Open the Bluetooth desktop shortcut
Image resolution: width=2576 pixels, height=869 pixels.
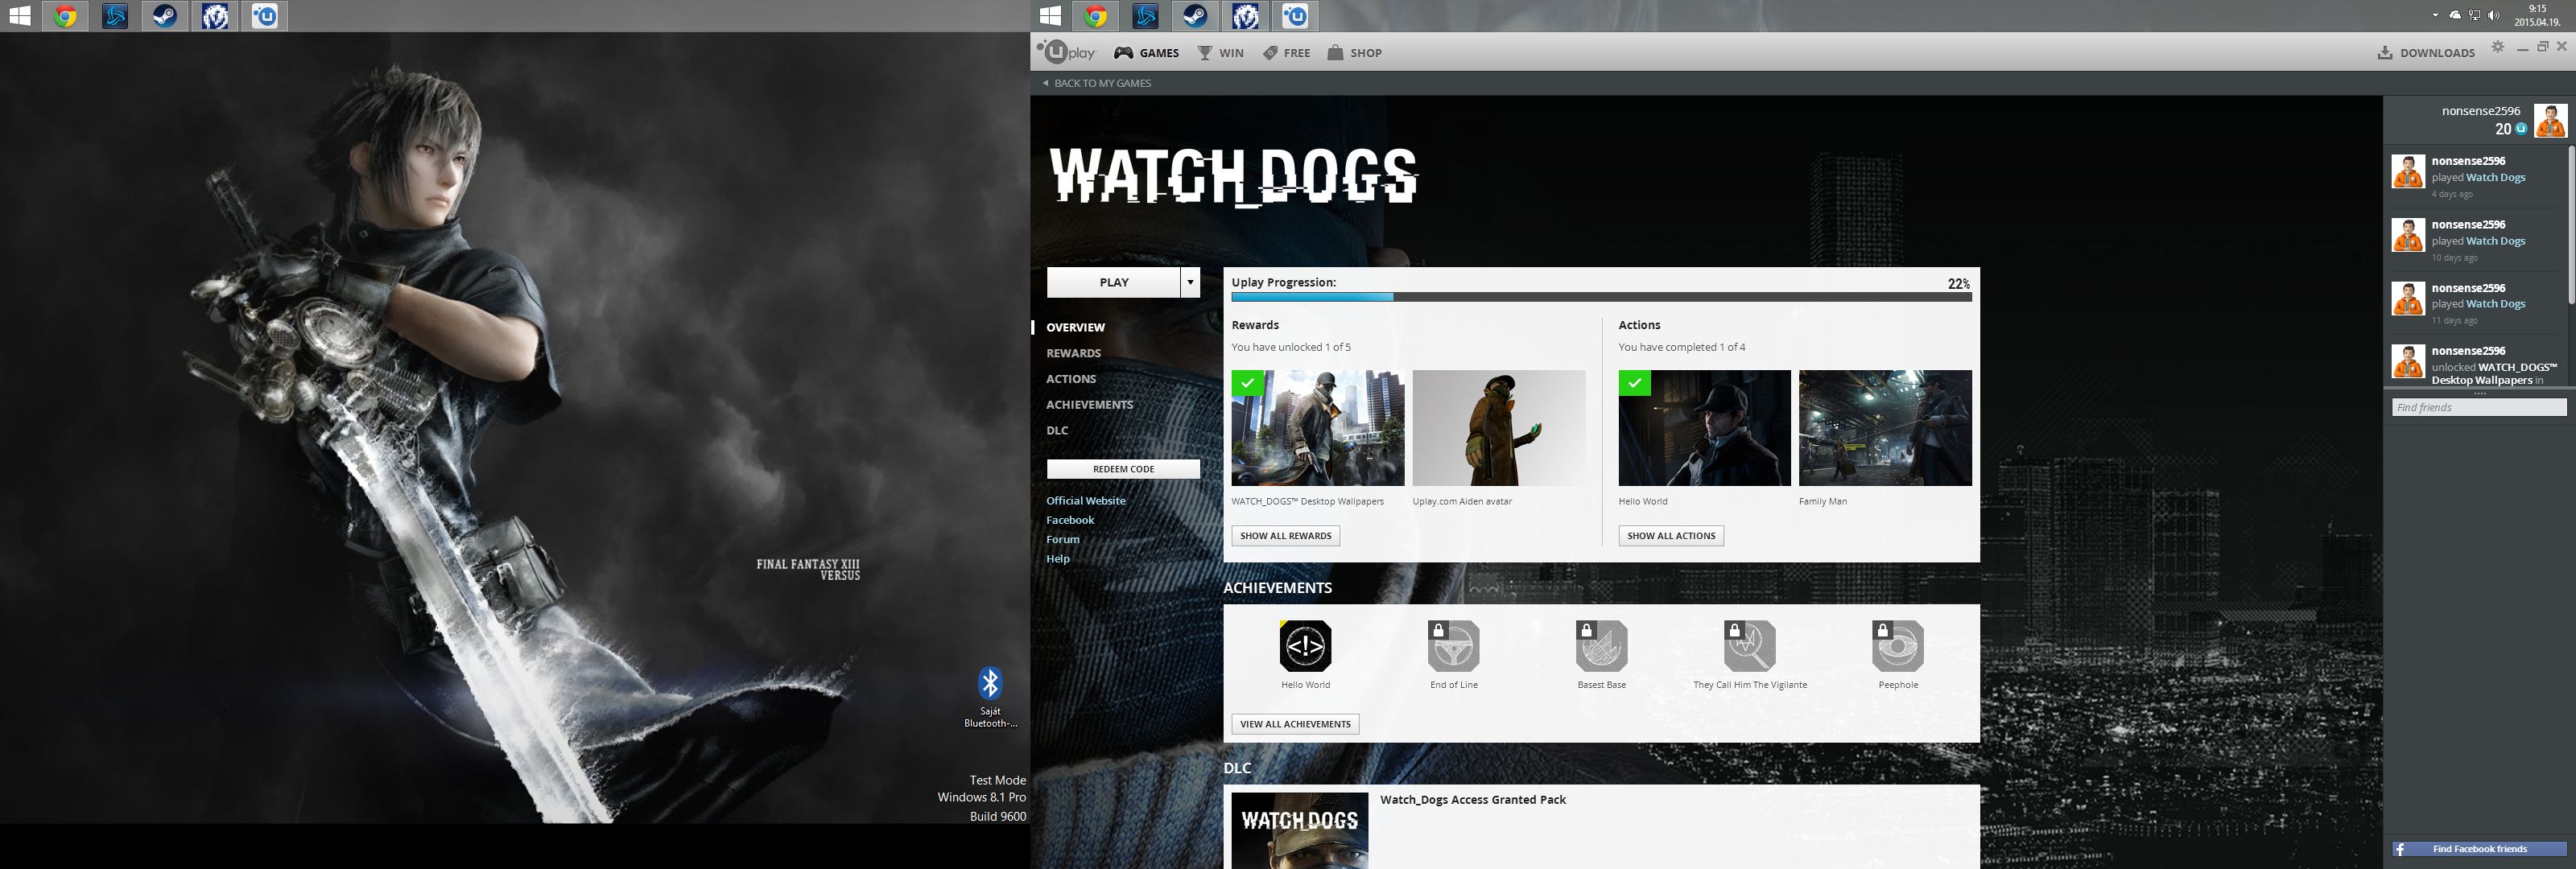click(x=990, y=684)
